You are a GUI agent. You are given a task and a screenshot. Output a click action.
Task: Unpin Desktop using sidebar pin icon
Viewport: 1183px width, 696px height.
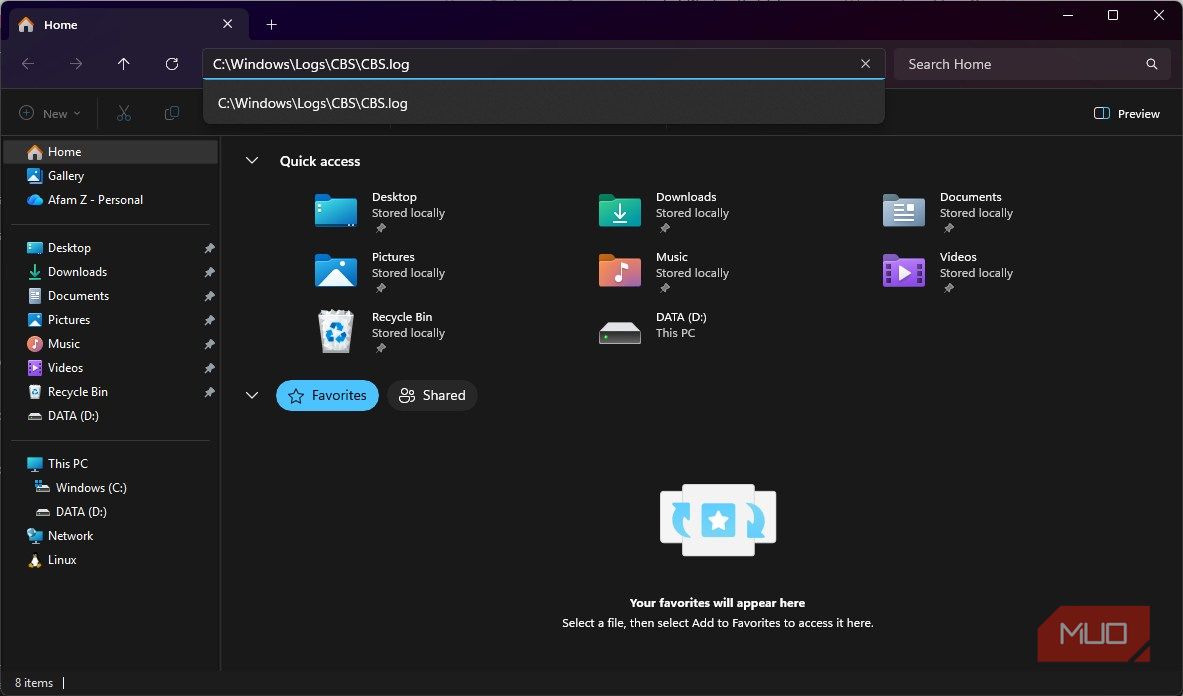pos(209,248)
